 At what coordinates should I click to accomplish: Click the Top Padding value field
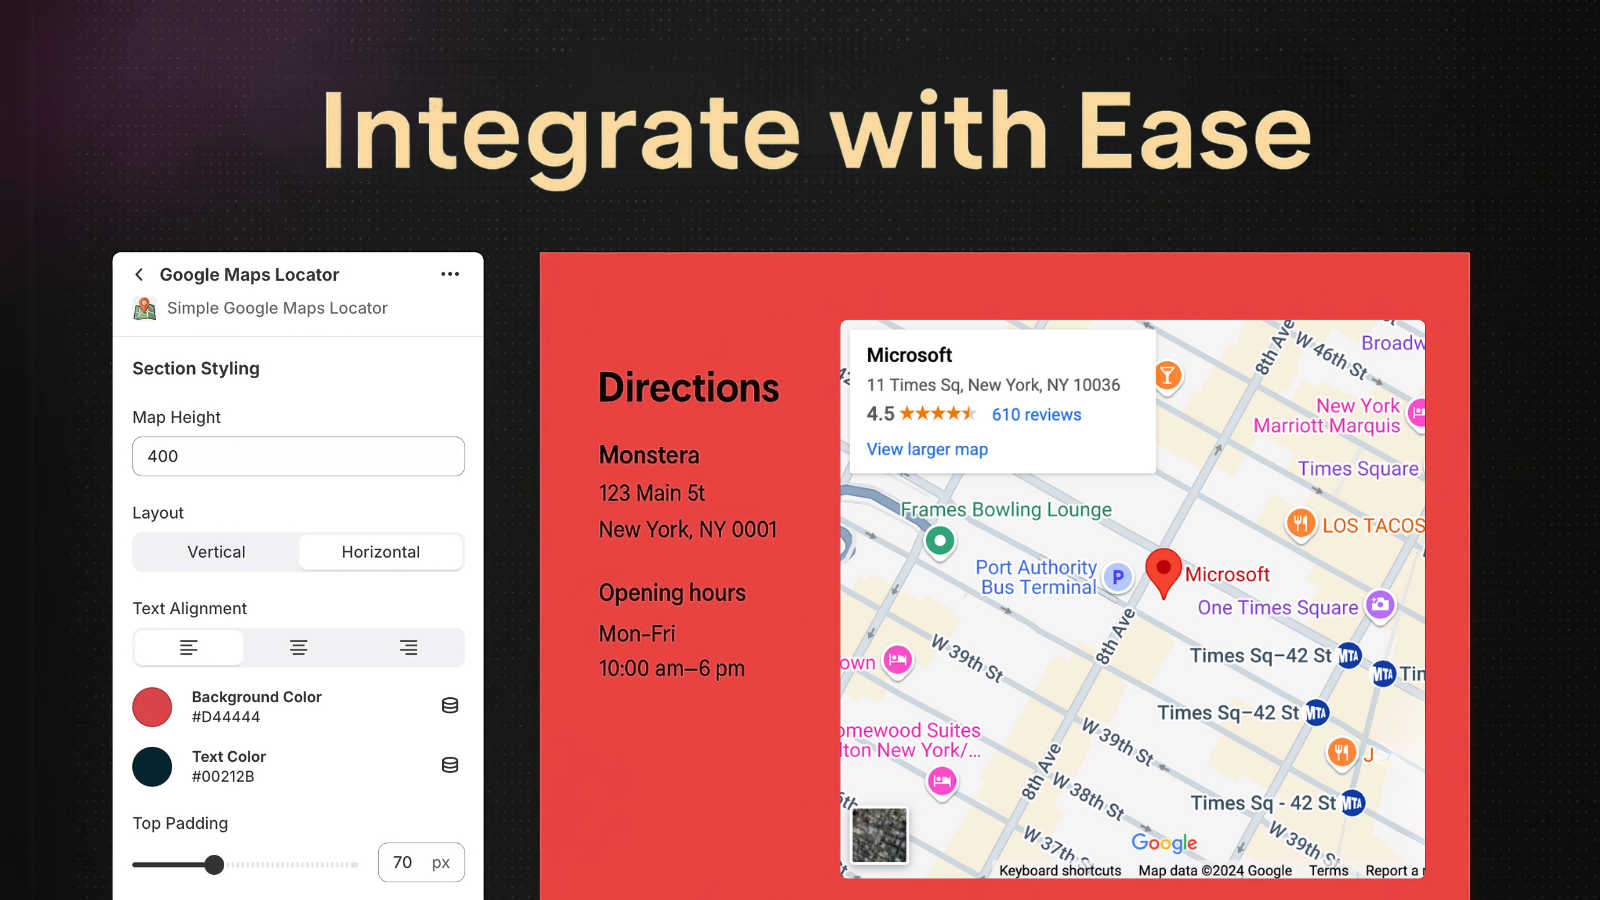[x=421, y=862]
